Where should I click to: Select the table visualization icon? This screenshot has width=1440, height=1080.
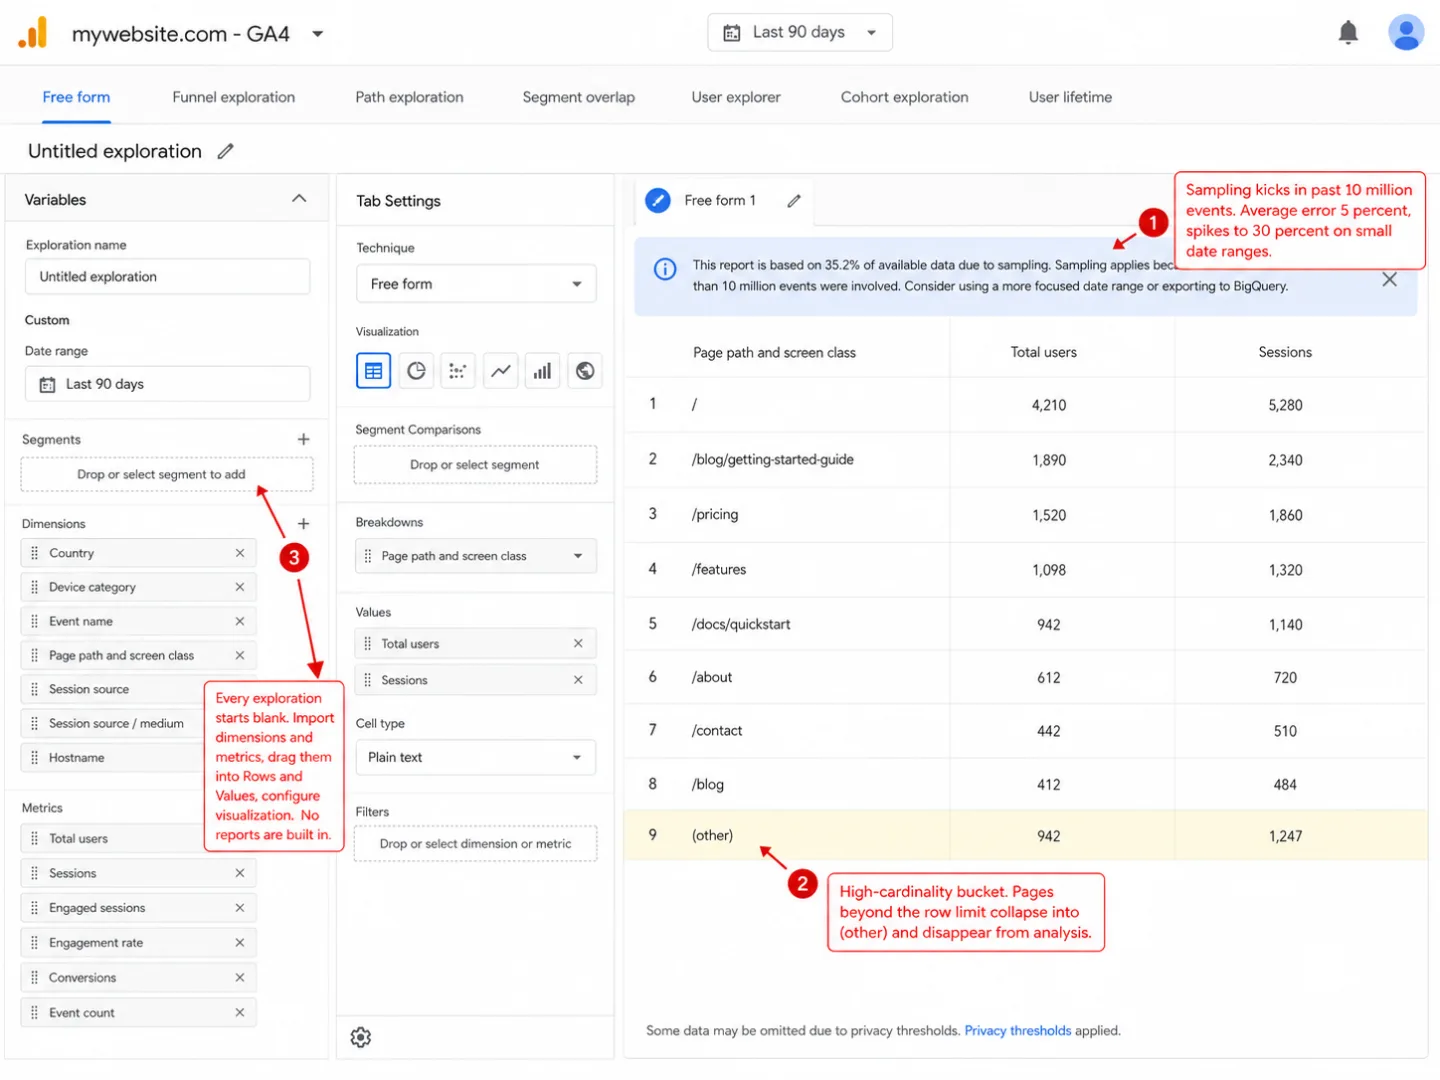373,371
